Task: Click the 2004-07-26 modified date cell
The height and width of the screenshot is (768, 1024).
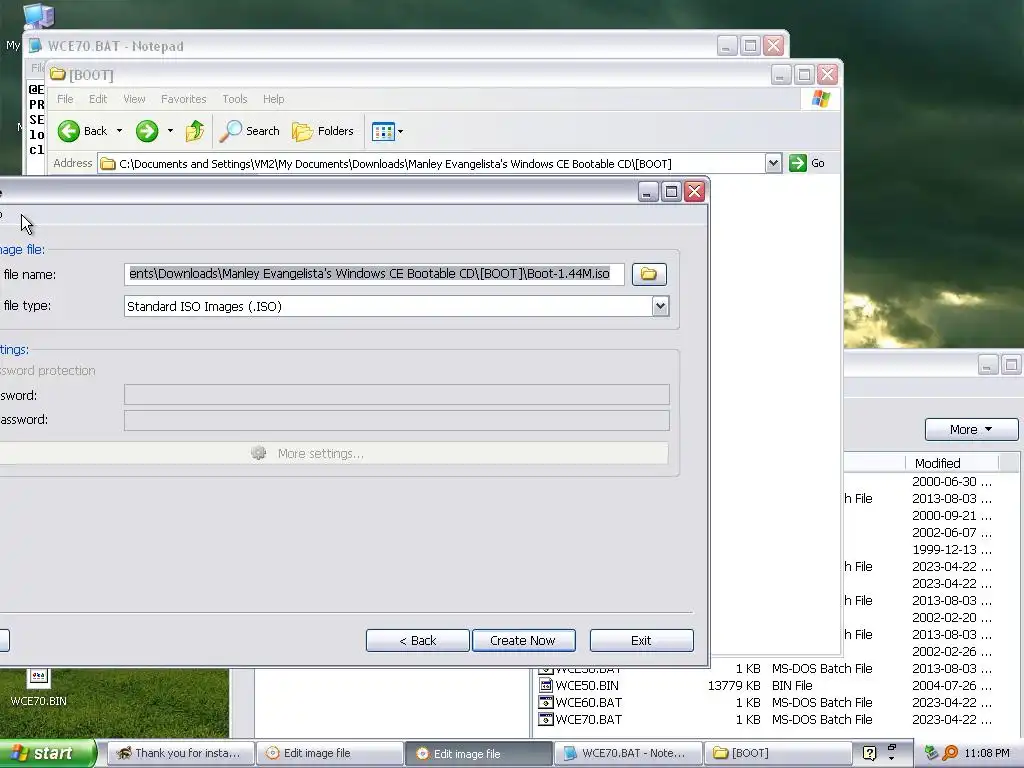Action: tap(952, 686)
